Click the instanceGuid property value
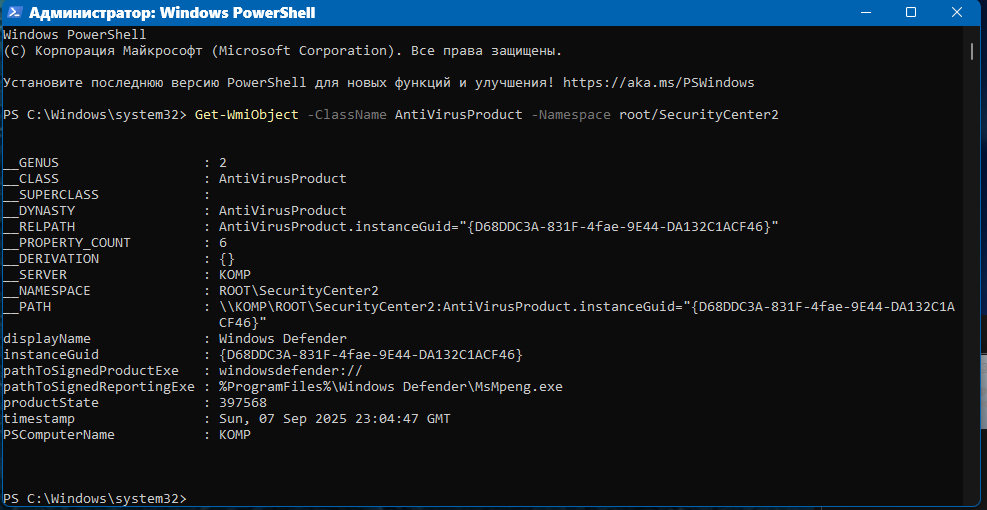The width and height of the screenshot is (987, 510). click(370, 355)
